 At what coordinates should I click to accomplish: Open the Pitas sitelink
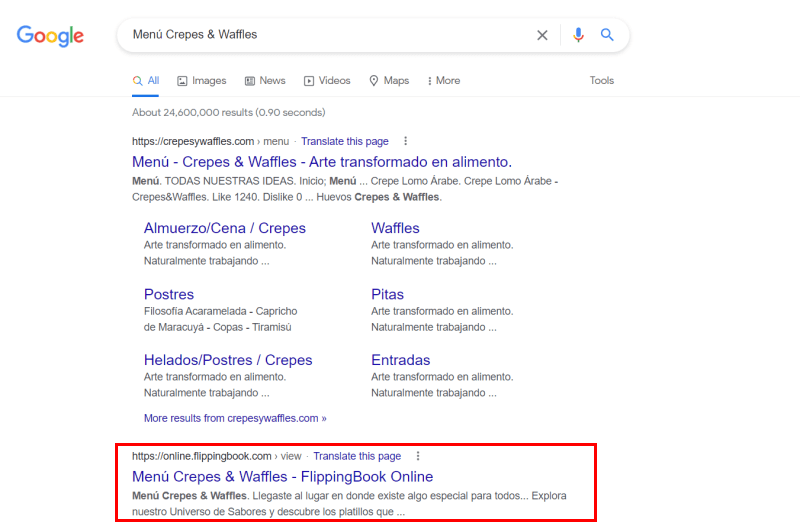tap(387, 294)
